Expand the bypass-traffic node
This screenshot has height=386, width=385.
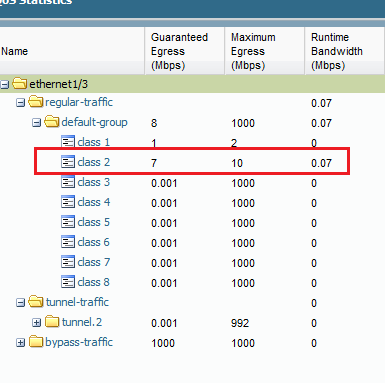pyautogui.click(x=20, y=343)
